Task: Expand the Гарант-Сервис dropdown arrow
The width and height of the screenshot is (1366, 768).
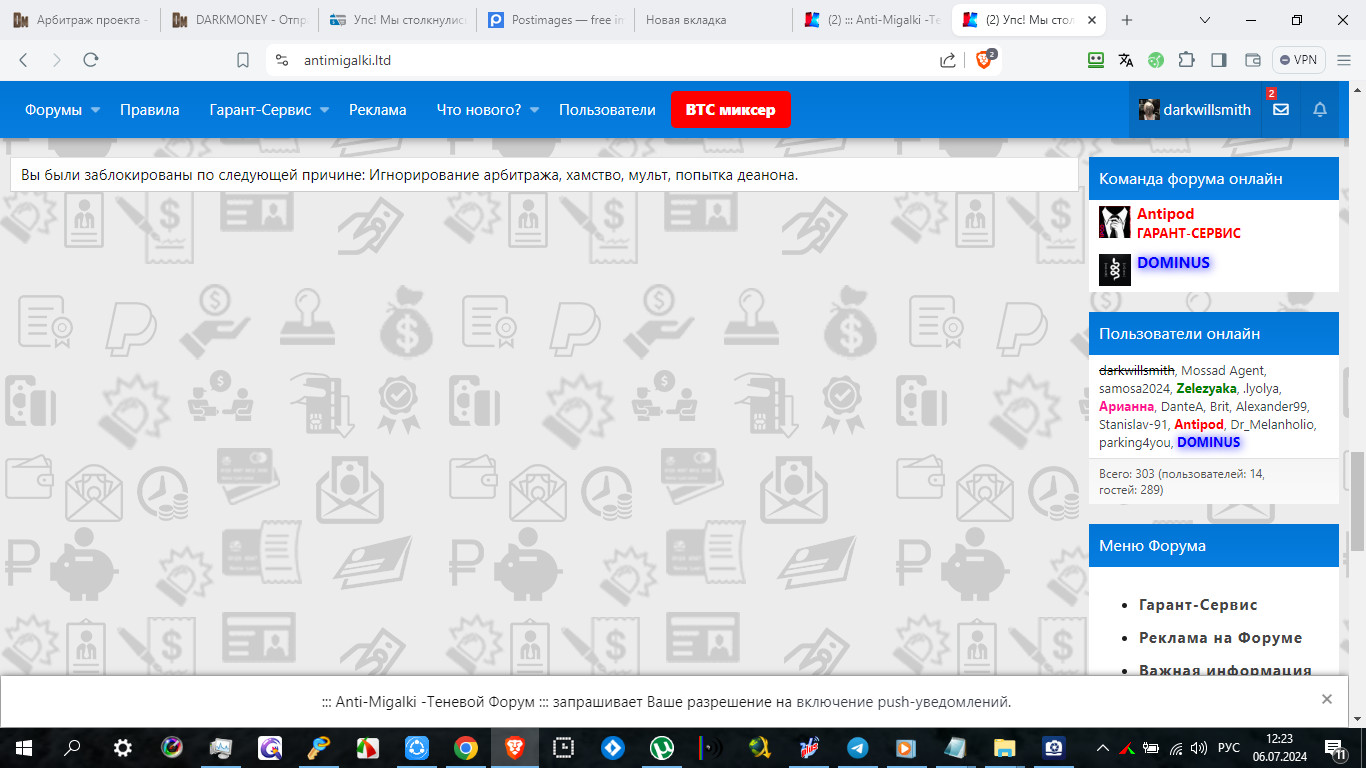Action: [325, 110]
